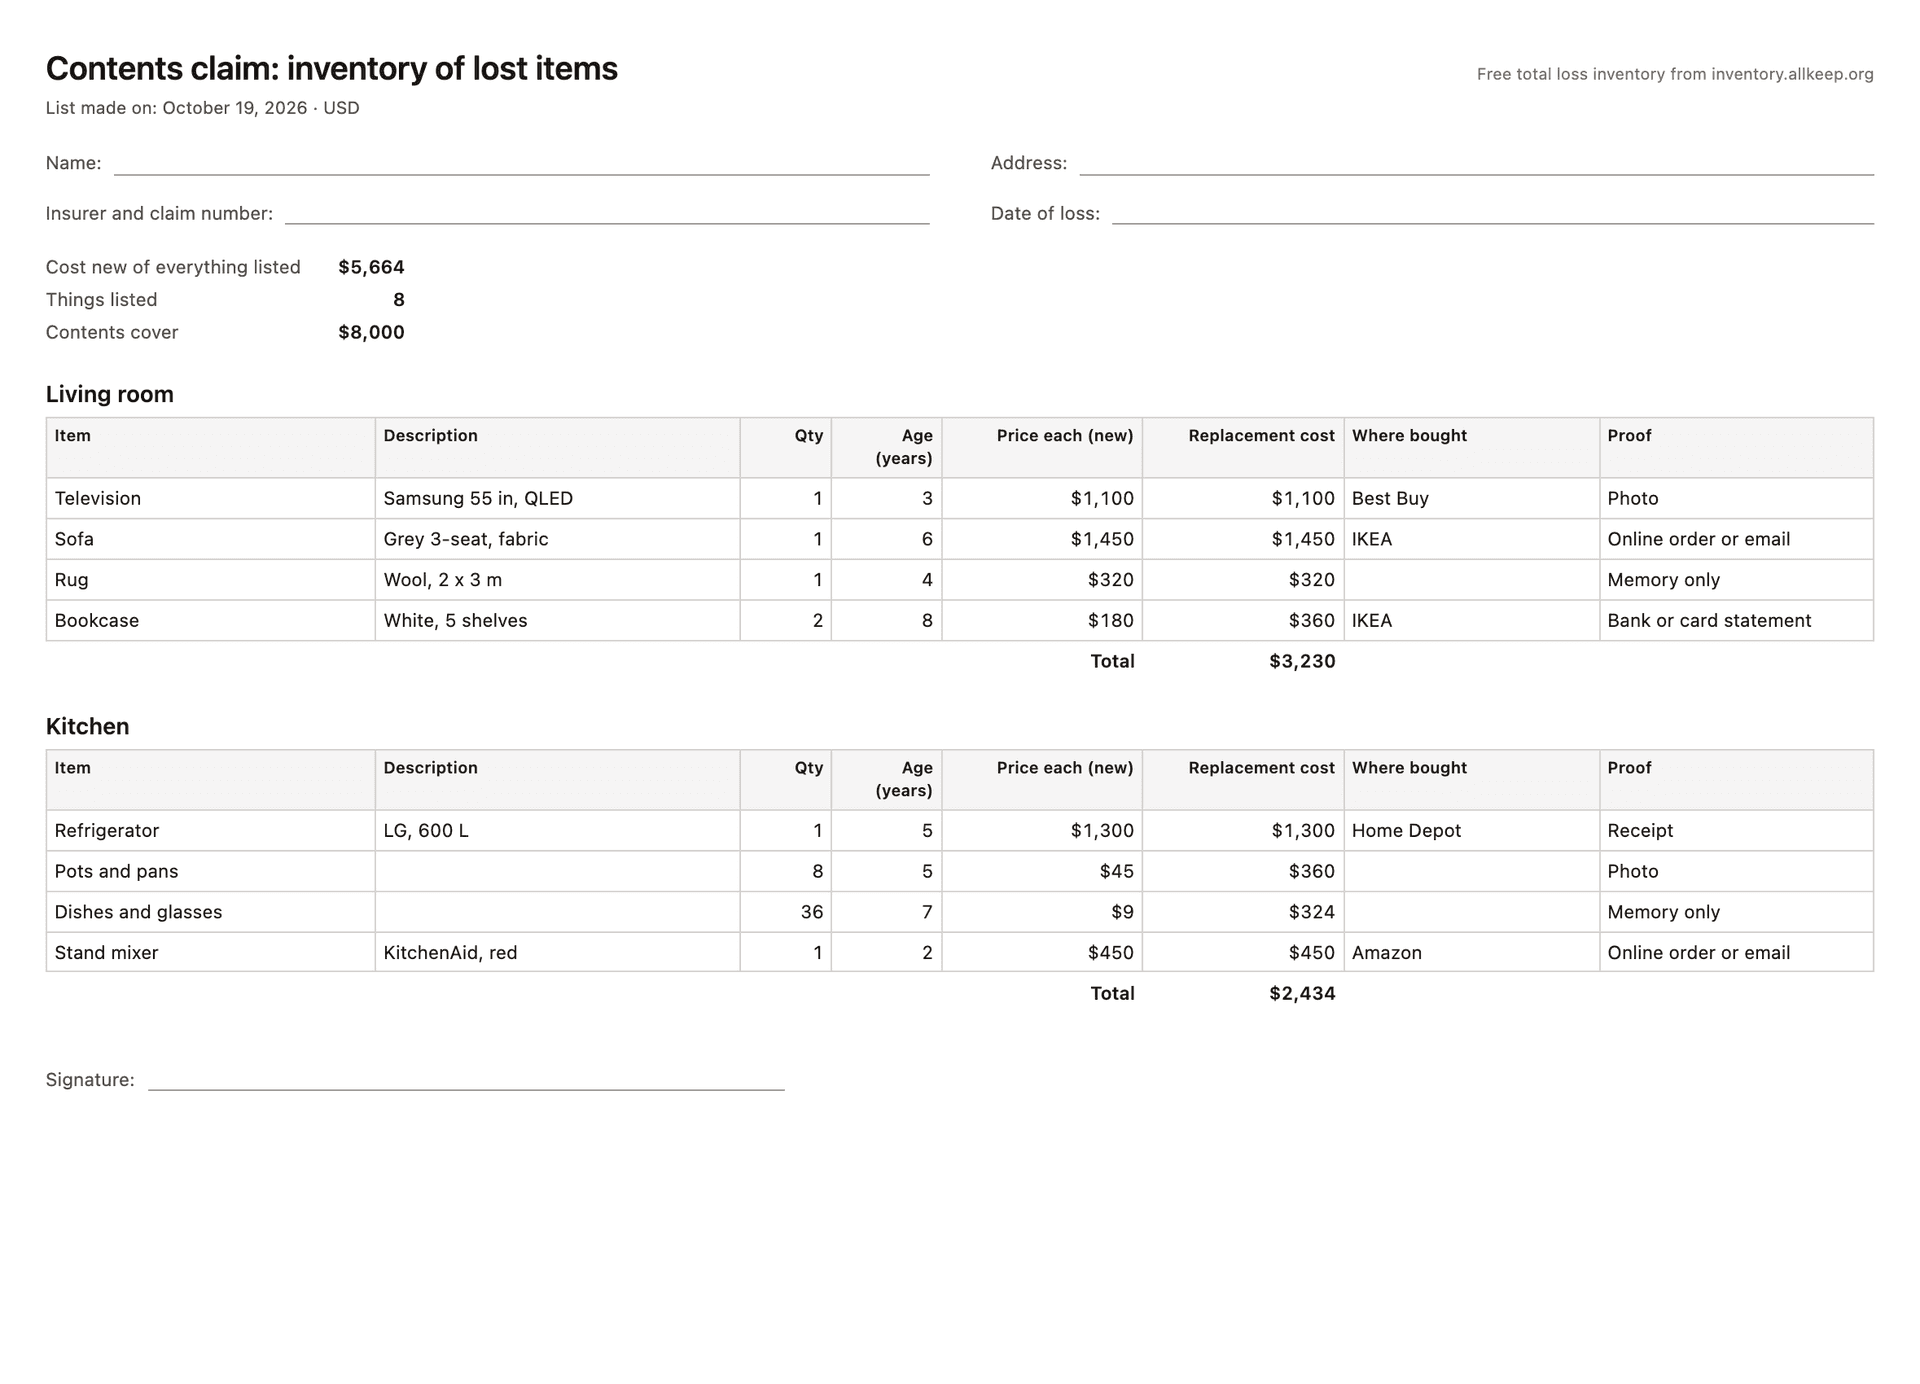
Task: Click 'White, 5 shelves' description cell
Action: pyautogui.click(x=558, y=621)
